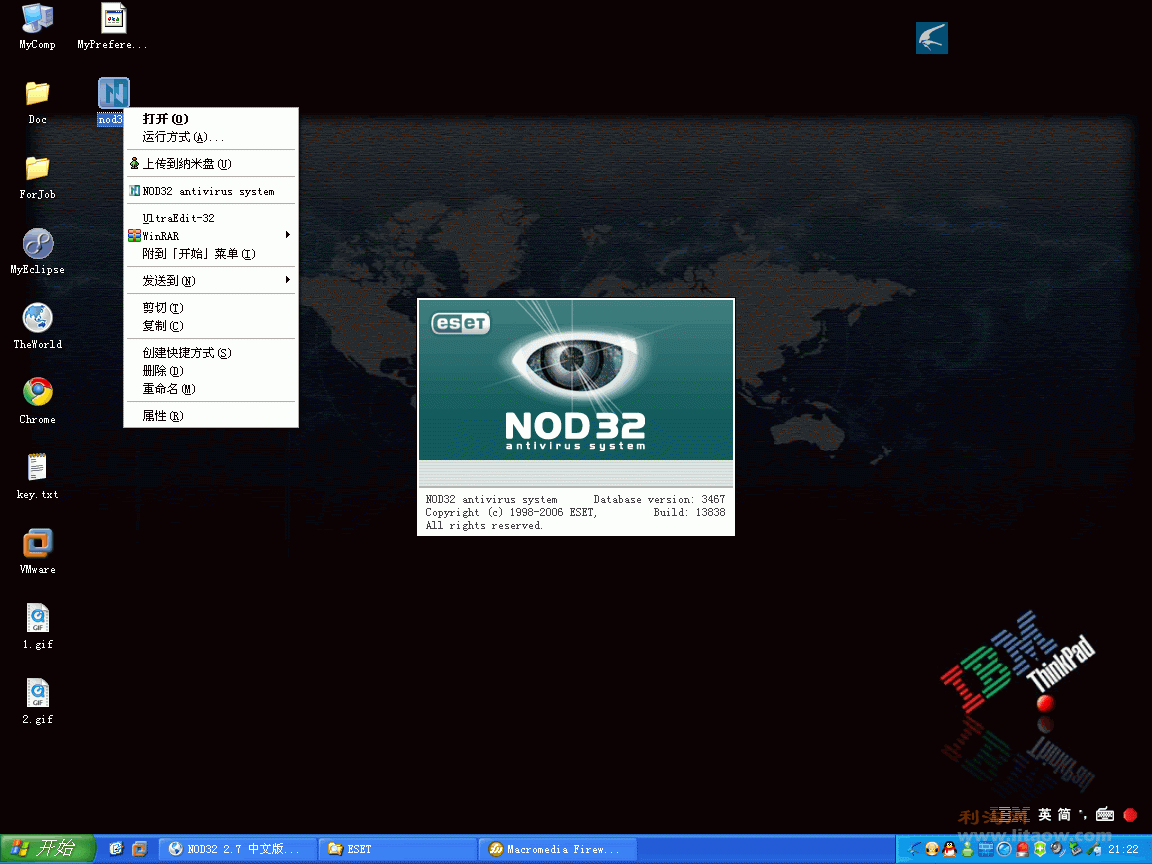Screen dimensions: 1152x864
Task: Choose 创建快捷方式(S) menu entry
Action: pyautogui.click(x=211, y=353)
